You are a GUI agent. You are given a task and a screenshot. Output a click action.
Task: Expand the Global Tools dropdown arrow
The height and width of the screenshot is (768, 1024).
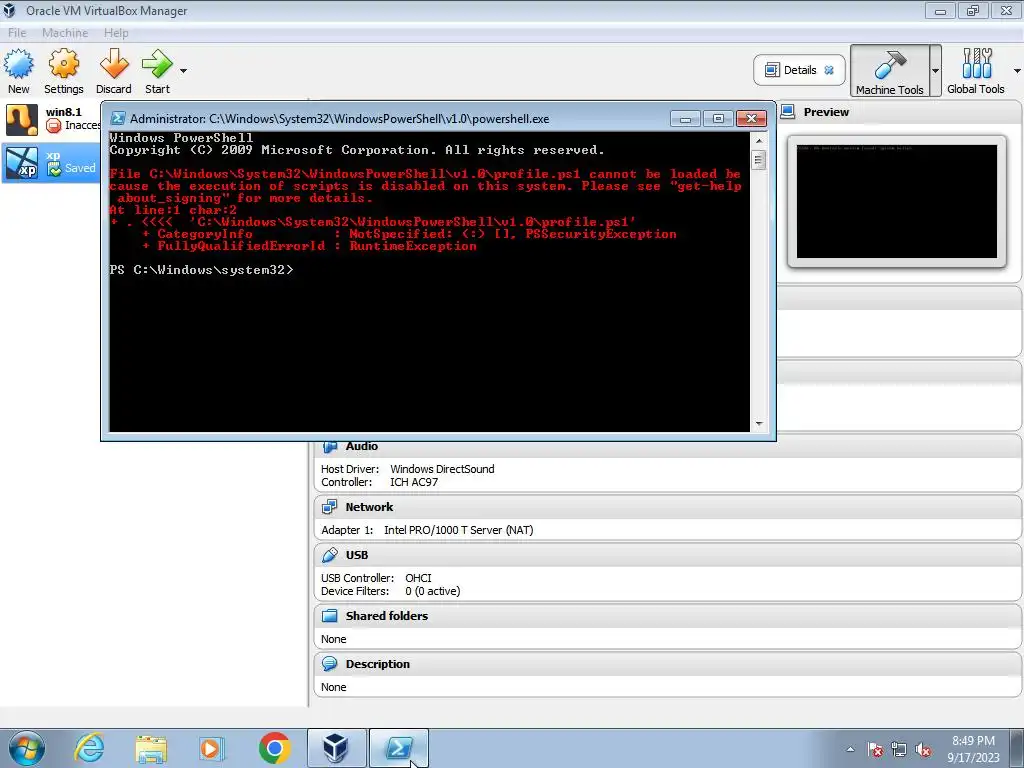(x=1017, y=71)
